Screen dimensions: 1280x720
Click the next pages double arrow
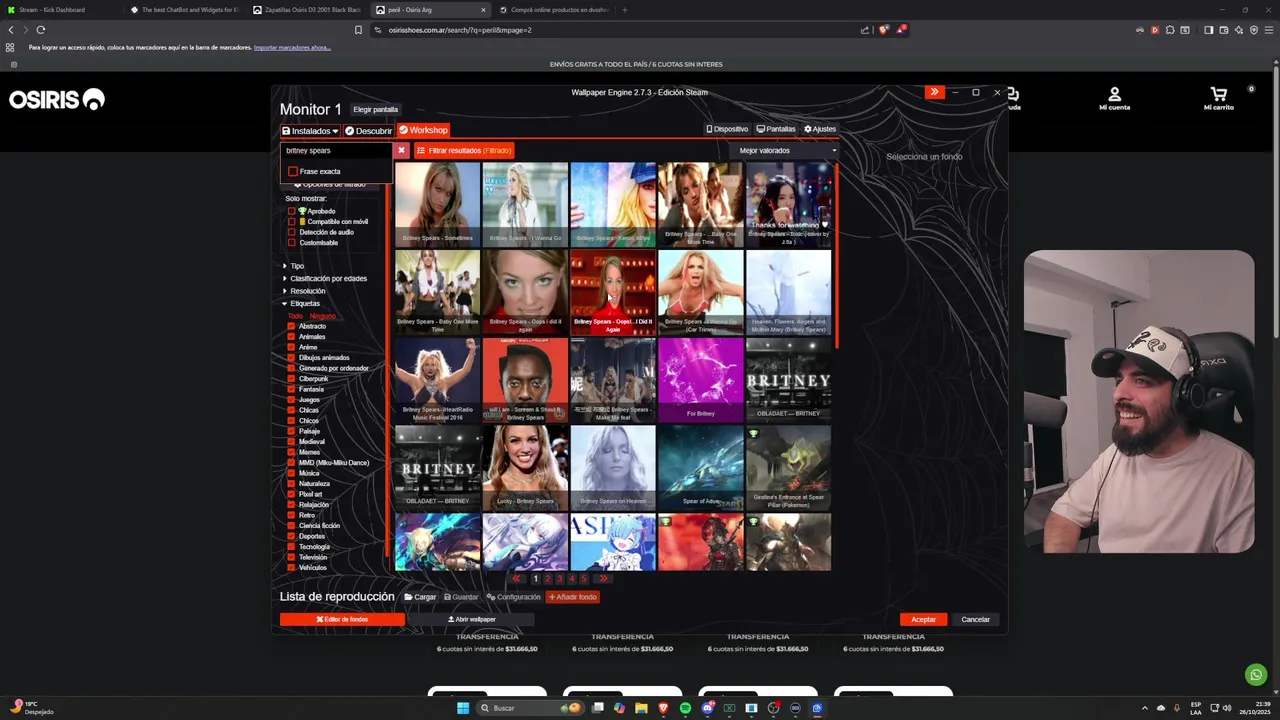pos(602,578)
